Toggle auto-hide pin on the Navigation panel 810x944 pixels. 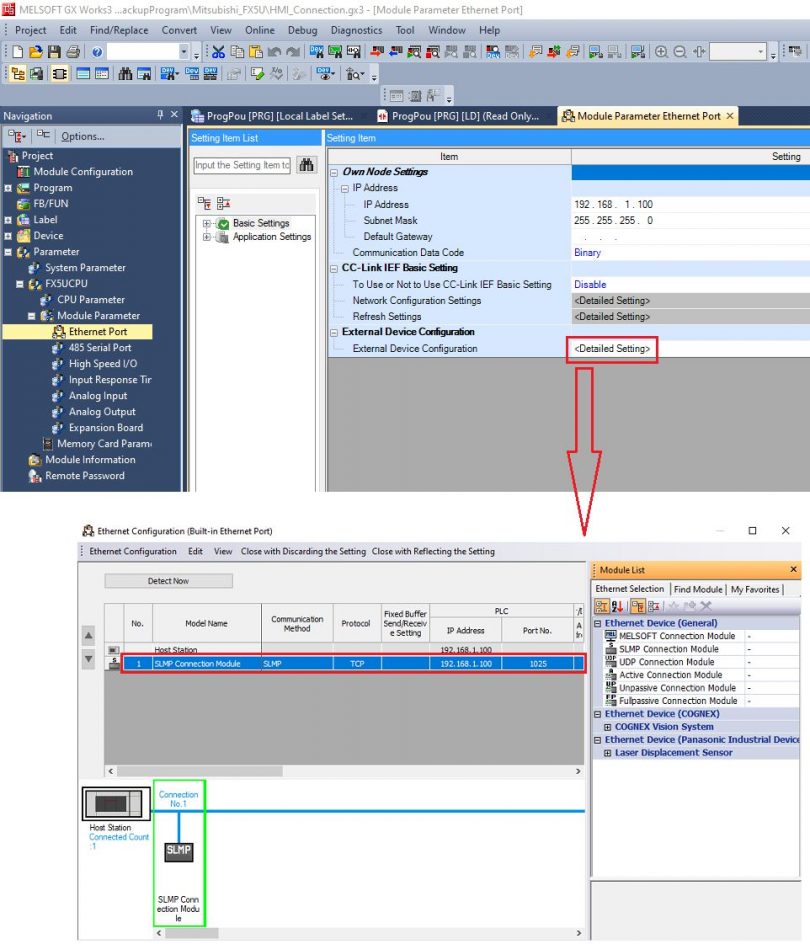[161, 115]
